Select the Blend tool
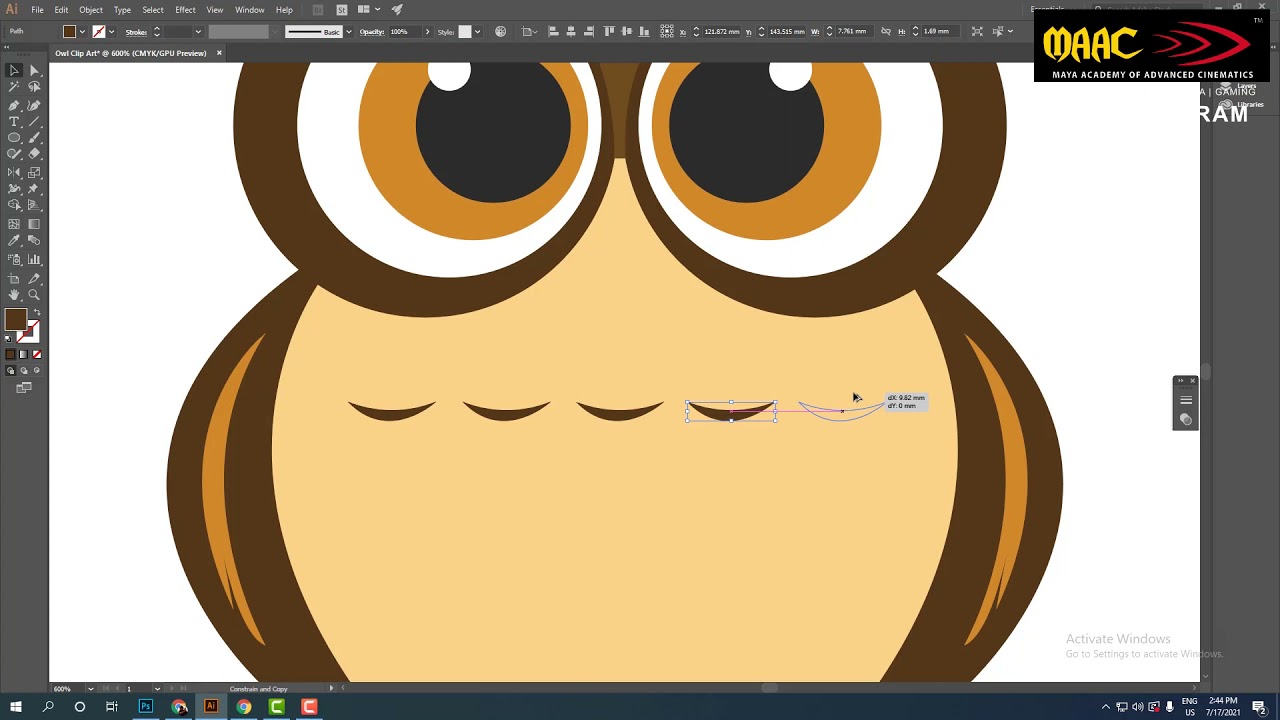The image size is (1280, 720). (34, 241)
